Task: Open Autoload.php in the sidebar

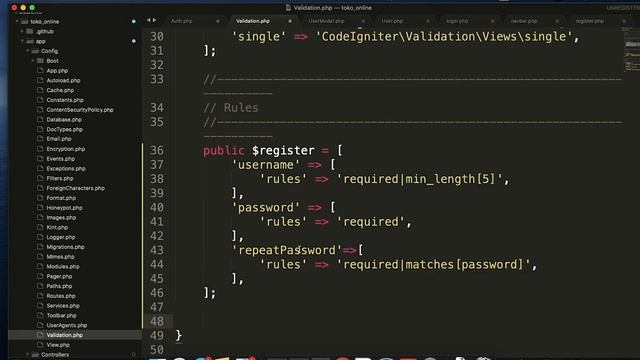Action: [x=63, y=80]
